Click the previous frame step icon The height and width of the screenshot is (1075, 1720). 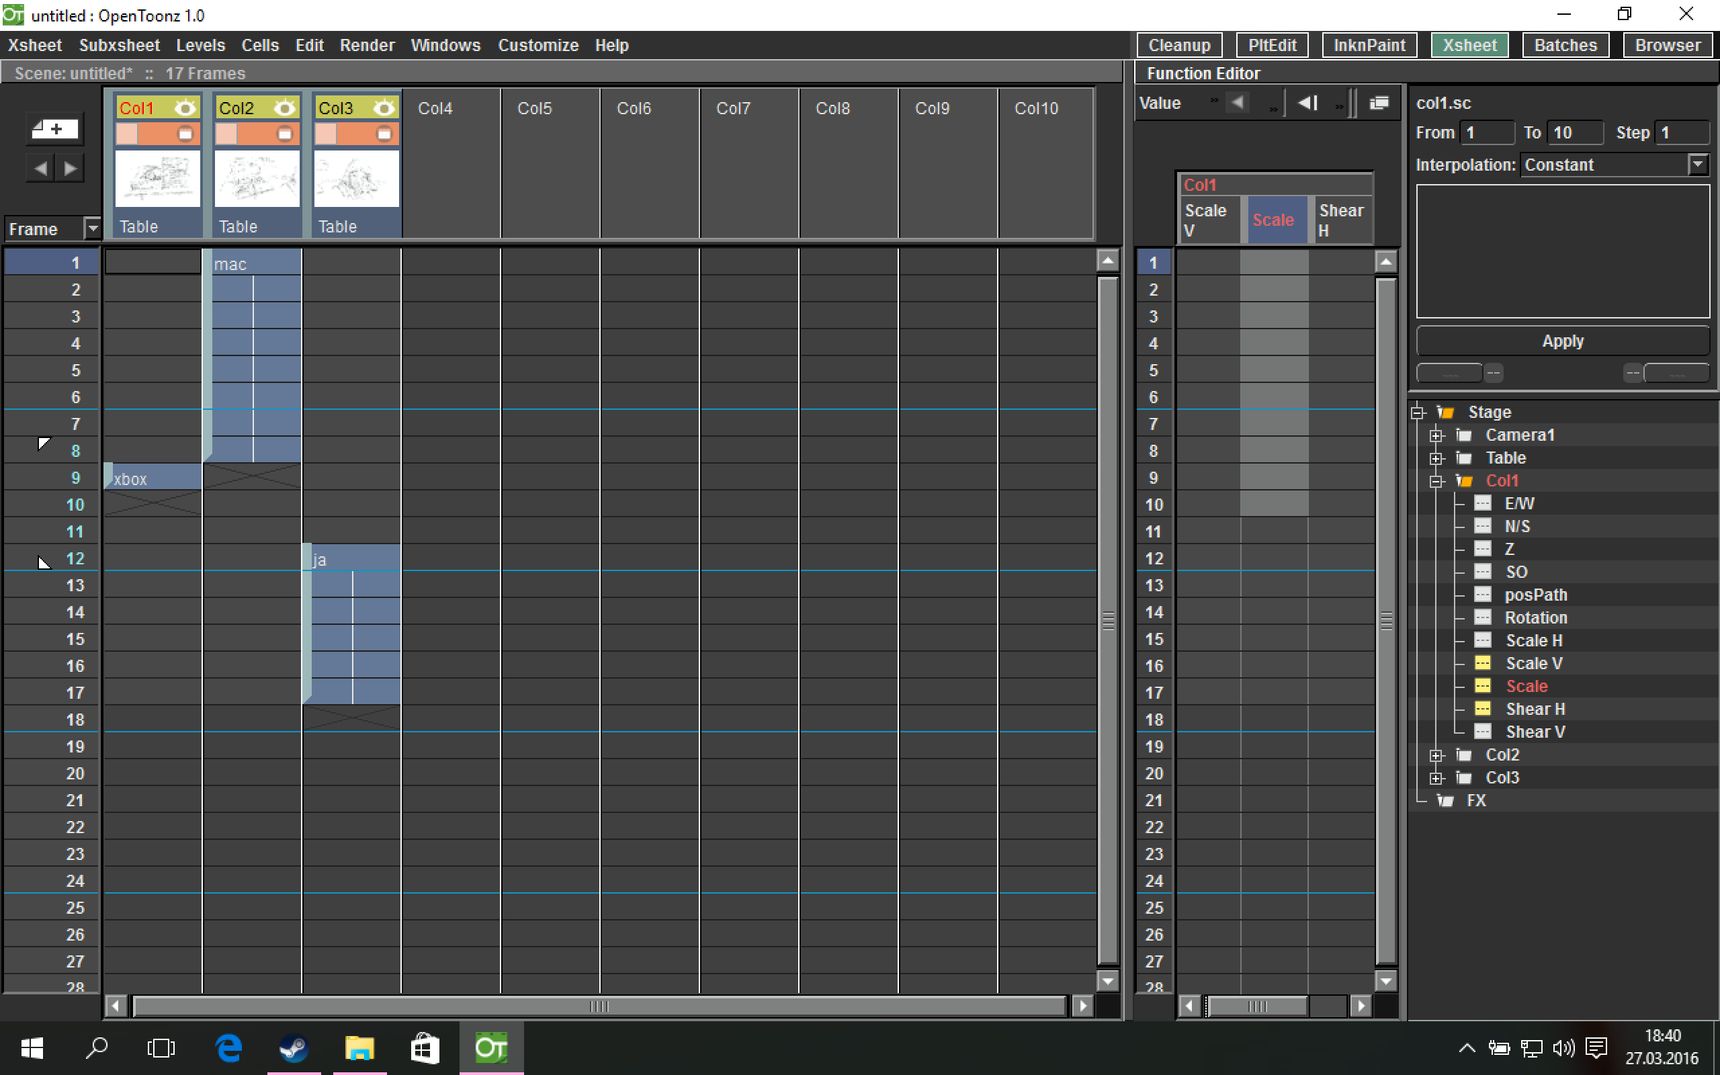pos(1307,102)
